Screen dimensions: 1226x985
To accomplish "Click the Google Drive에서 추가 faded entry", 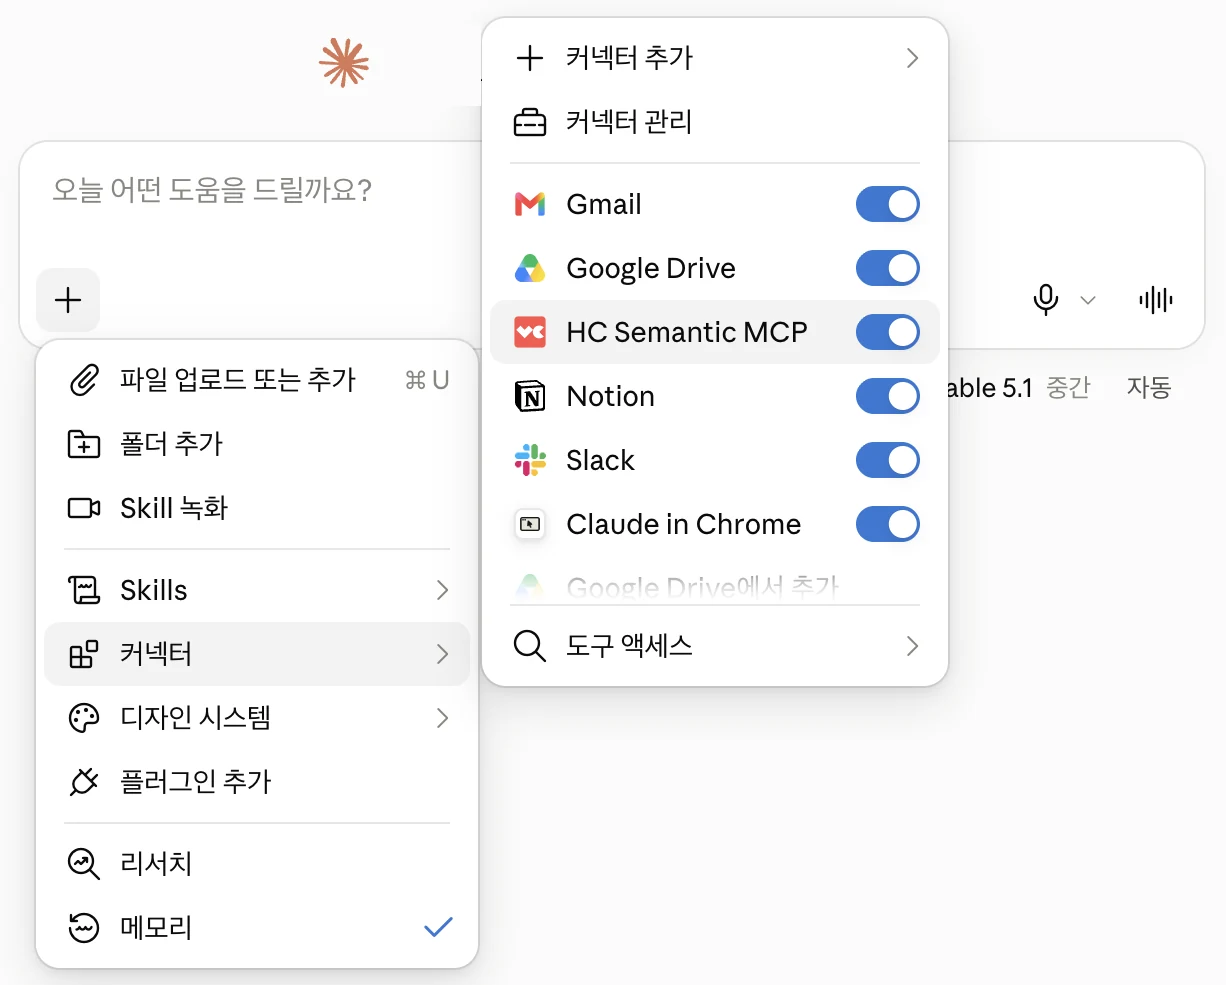I will click(715, 588).
